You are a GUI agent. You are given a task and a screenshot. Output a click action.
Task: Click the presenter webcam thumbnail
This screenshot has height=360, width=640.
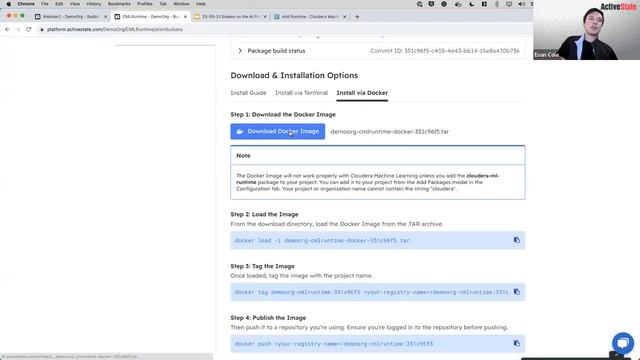587,30
